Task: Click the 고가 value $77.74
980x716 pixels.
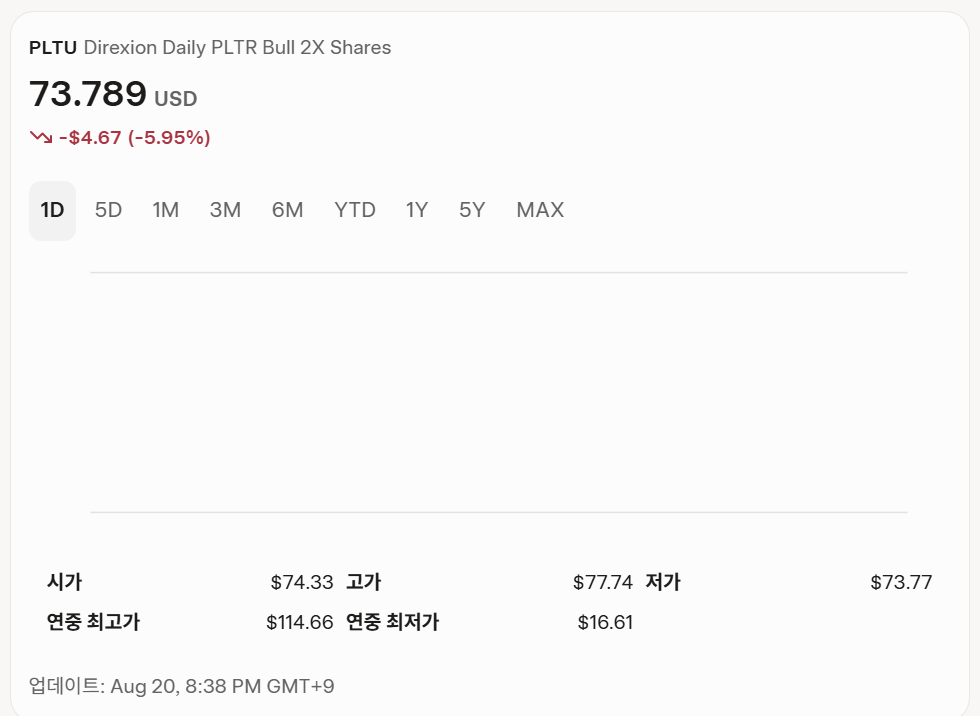Action: (602, 582)
